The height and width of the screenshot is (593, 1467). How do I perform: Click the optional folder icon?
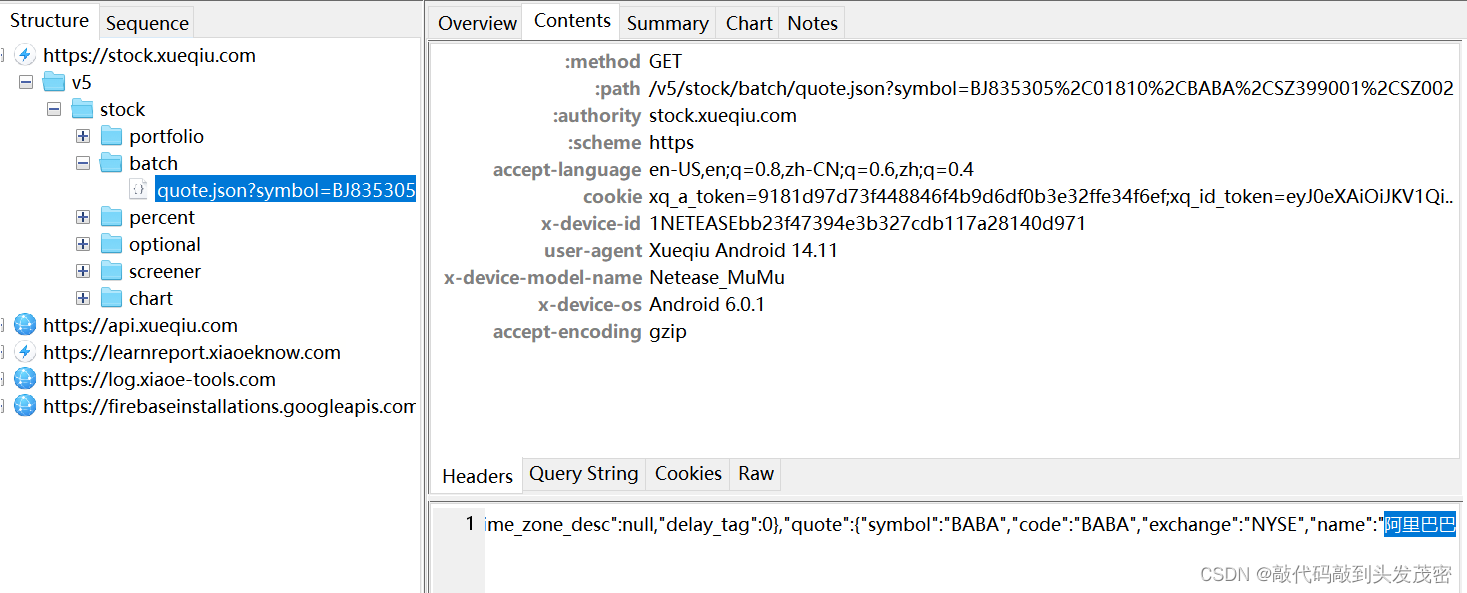tap(112, 244)
